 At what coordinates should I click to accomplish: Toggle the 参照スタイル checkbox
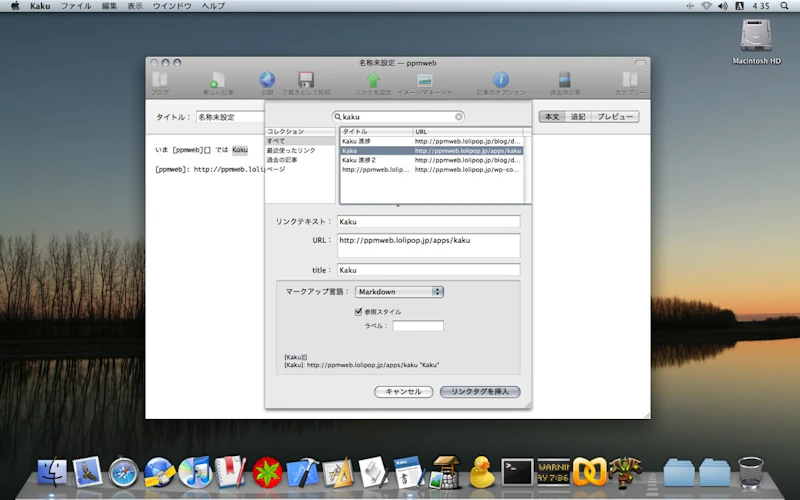(359, 312)
